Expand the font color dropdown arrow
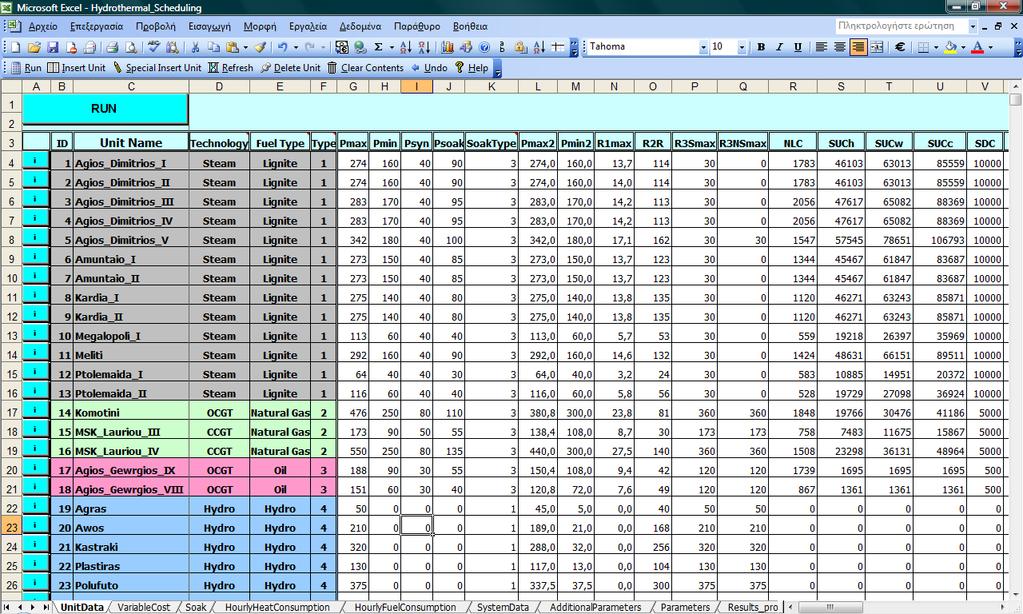This screenshot has width=1023, height=614. click(990, 47)
